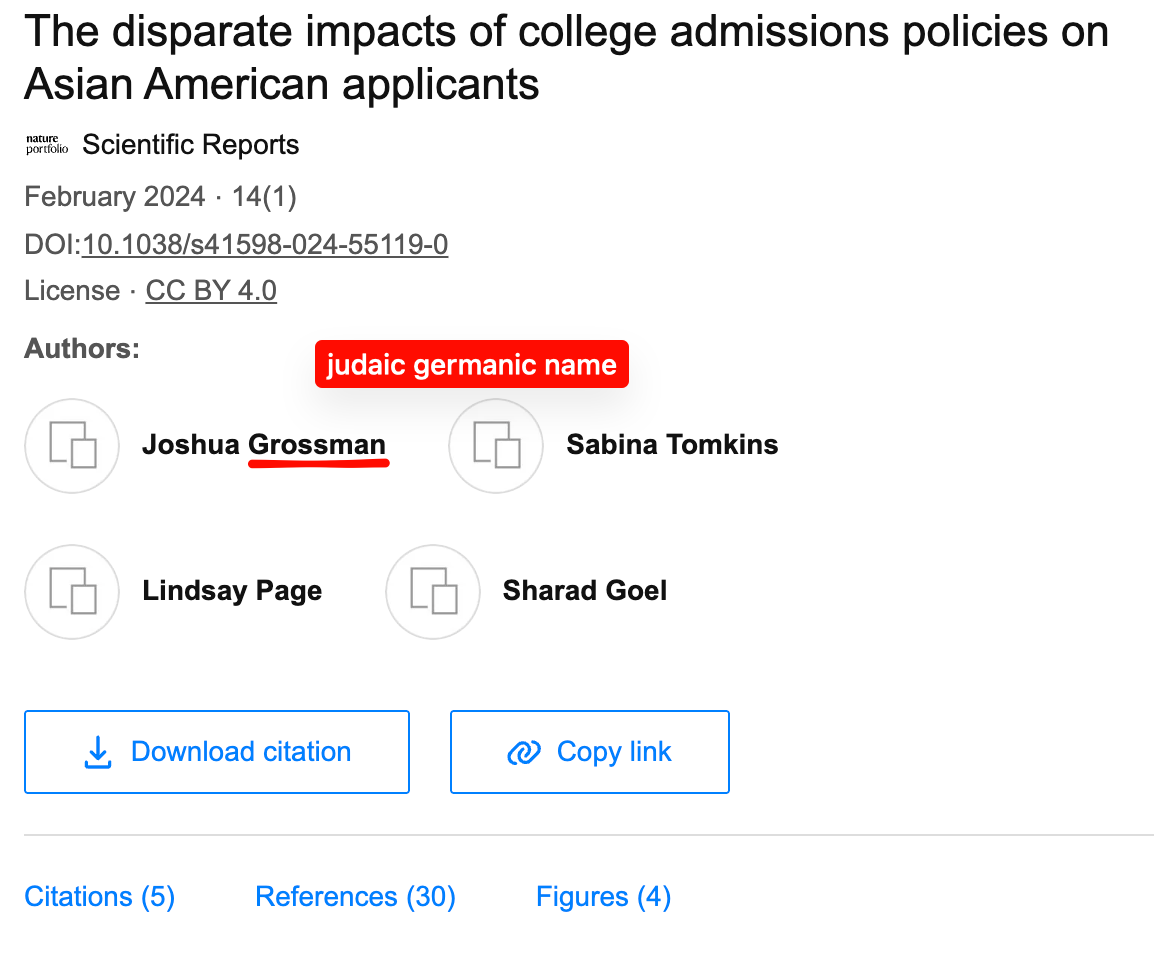Click Joshua Grossman's profile avatar icon
This screenshot has width=1154, height=960.
(72, 446)
